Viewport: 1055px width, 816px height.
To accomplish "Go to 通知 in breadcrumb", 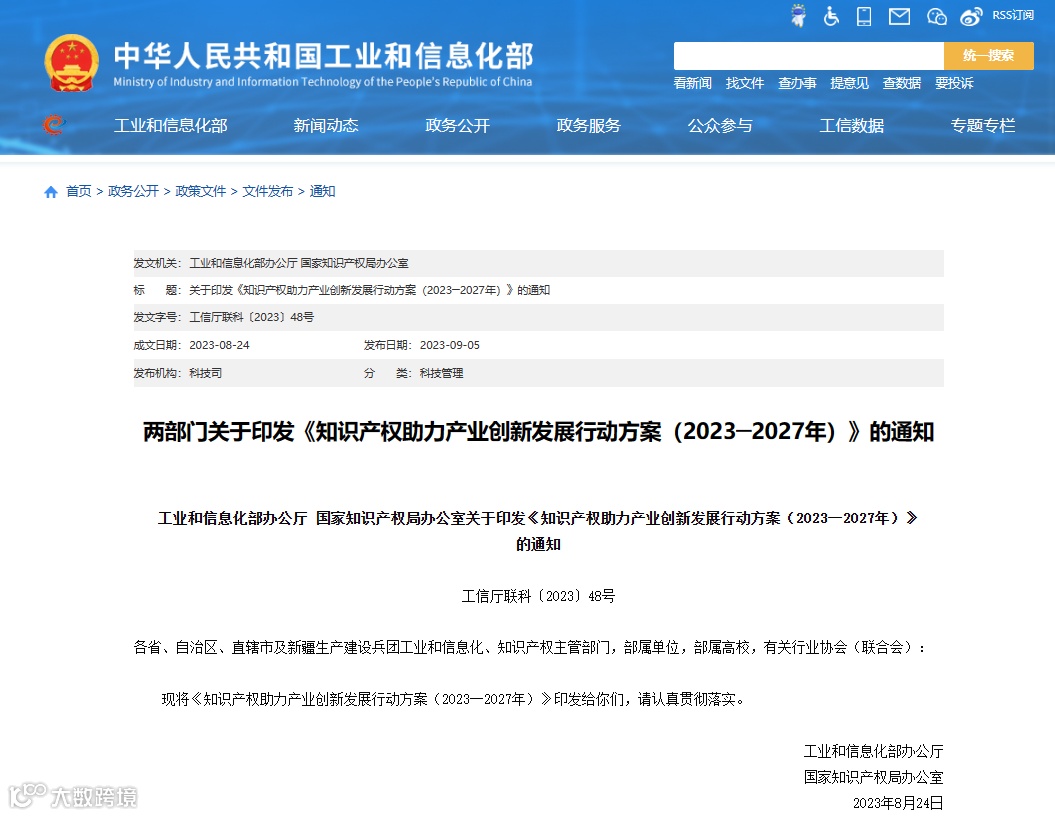I will click(x=322, y=192).
